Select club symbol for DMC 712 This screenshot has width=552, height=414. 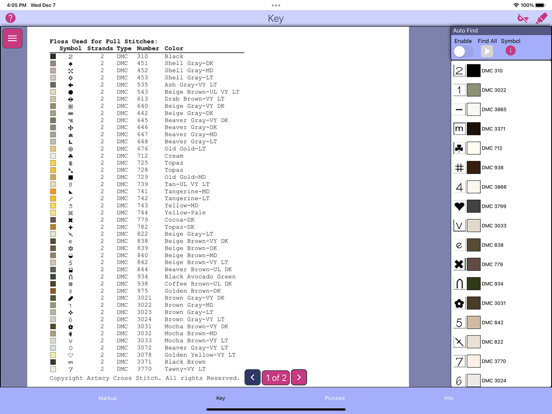pyautogui.click(x=459, y=148)
